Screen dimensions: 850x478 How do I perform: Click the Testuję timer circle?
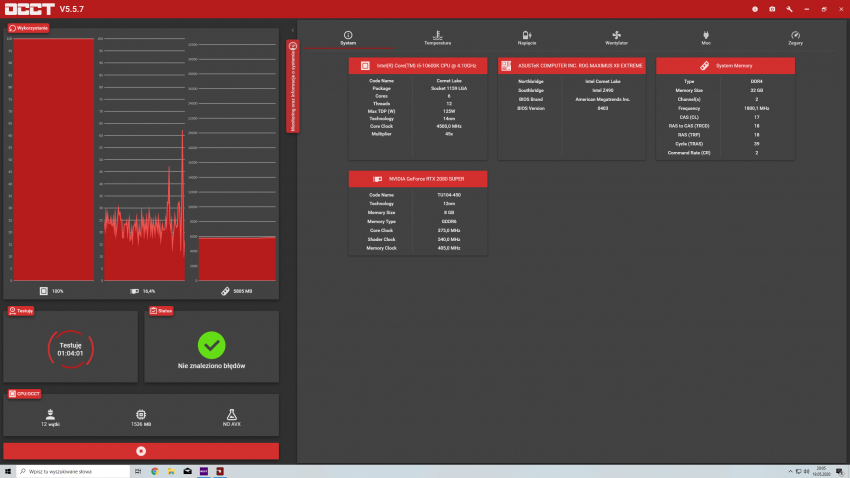pos(70,349)
